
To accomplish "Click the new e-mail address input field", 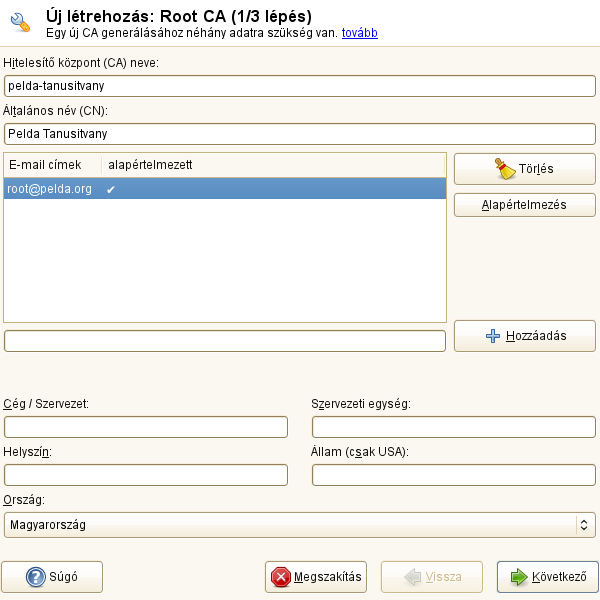I will point(225,341).
